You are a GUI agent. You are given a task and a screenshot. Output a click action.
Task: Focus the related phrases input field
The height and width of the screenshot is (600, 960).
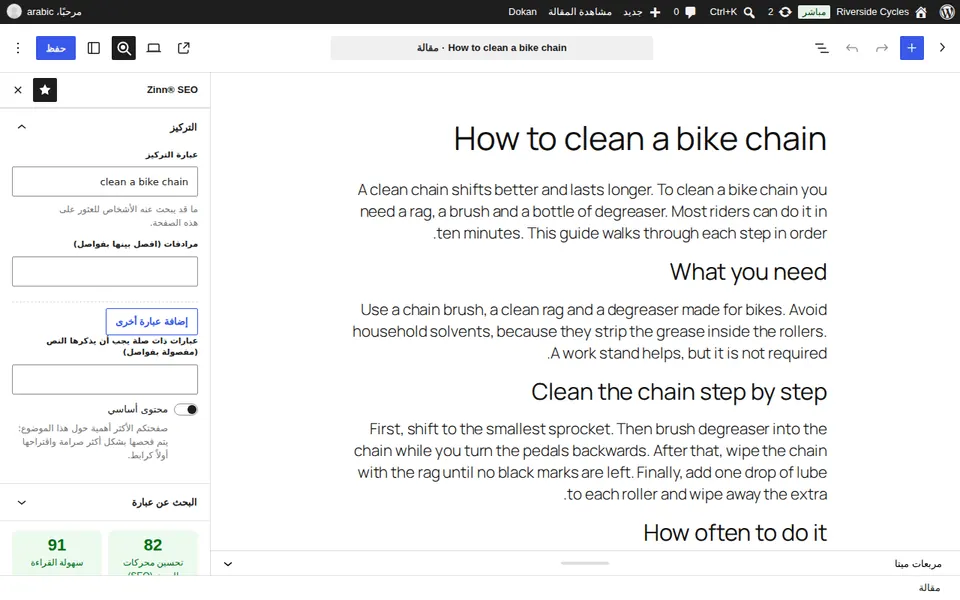(x=105, y=380)
